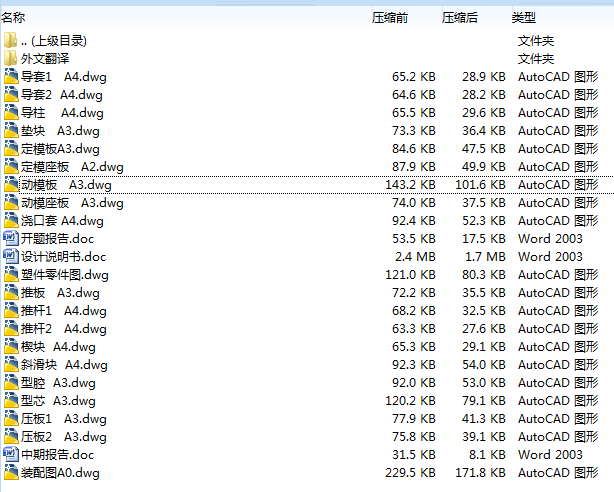Click the 定模座板 A2.dwg file icon

click(11, 166)
